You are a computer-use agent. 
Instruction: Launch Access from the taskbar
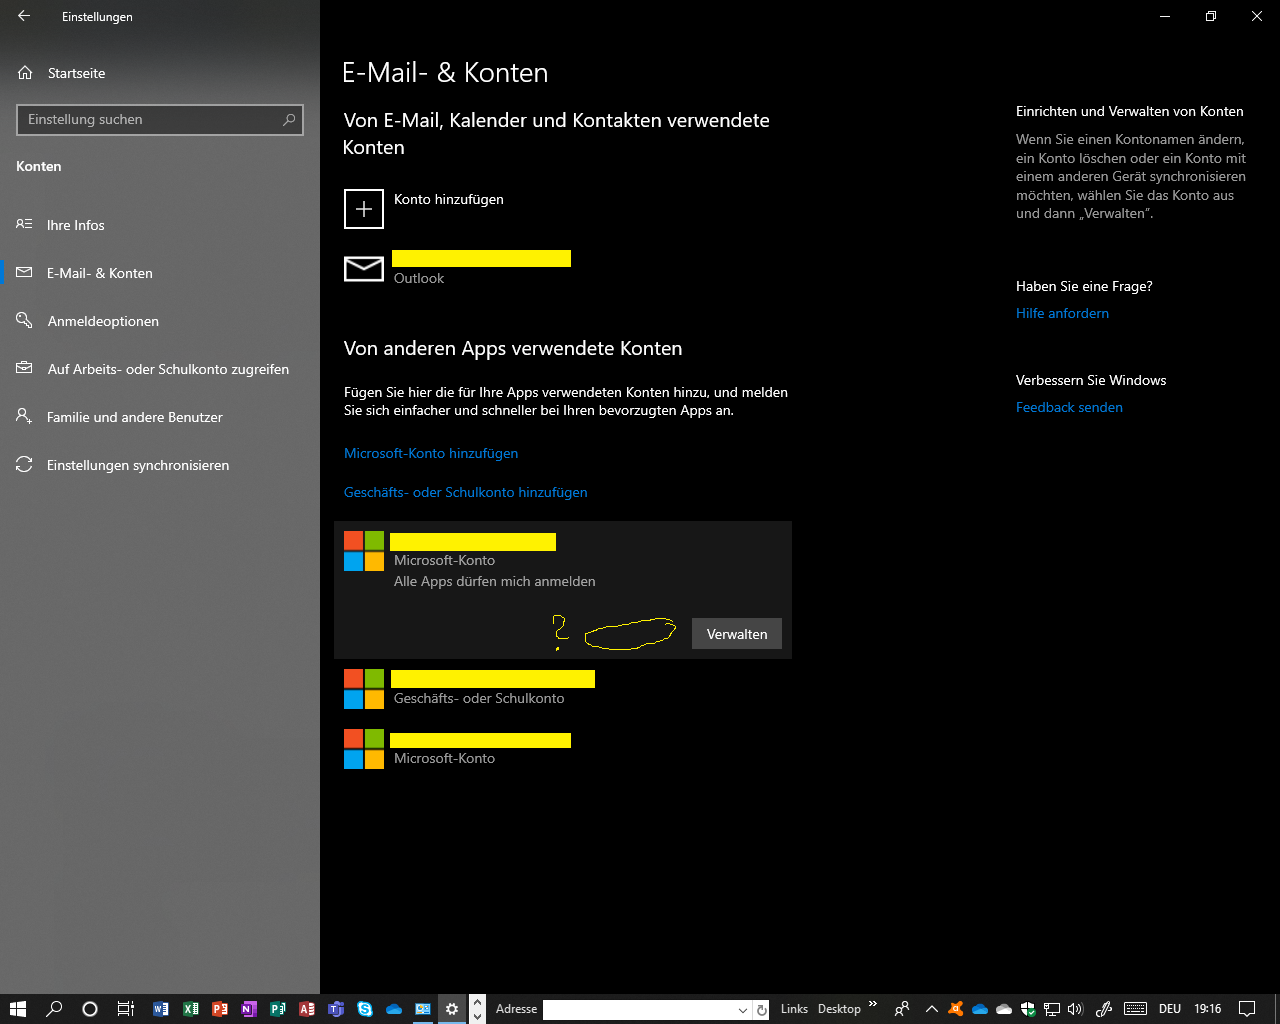pyautogui.click(x=306, y=1009)
